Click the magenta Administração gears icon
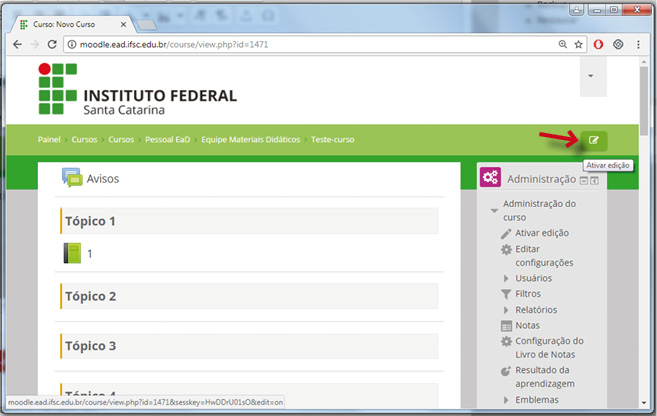The height and width of the screenshot is (416, 657). click(490, 178)
